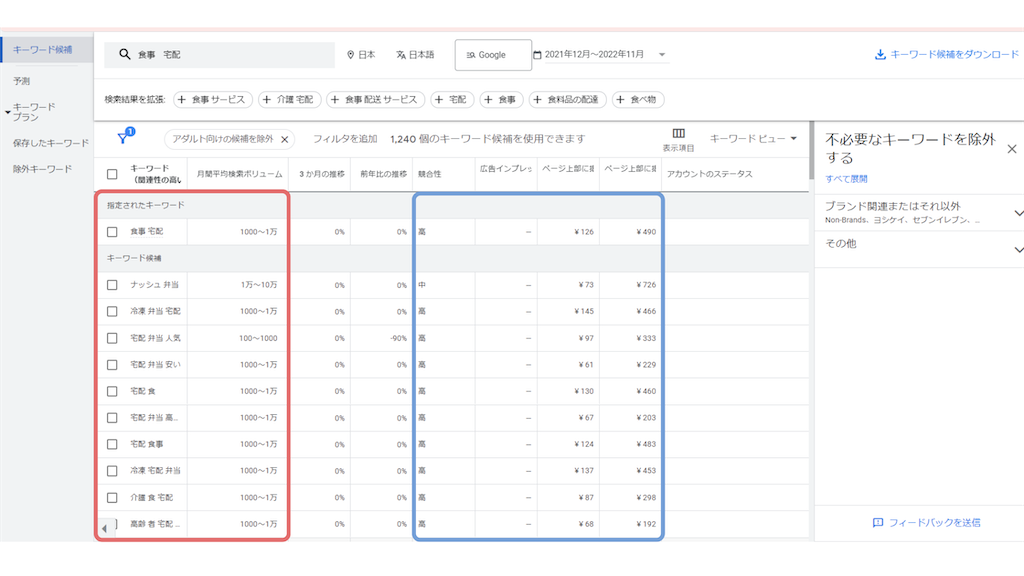Select the 日本語 language setting
The height and width of the screenshot is (576, 1024).
pos(415,55)
